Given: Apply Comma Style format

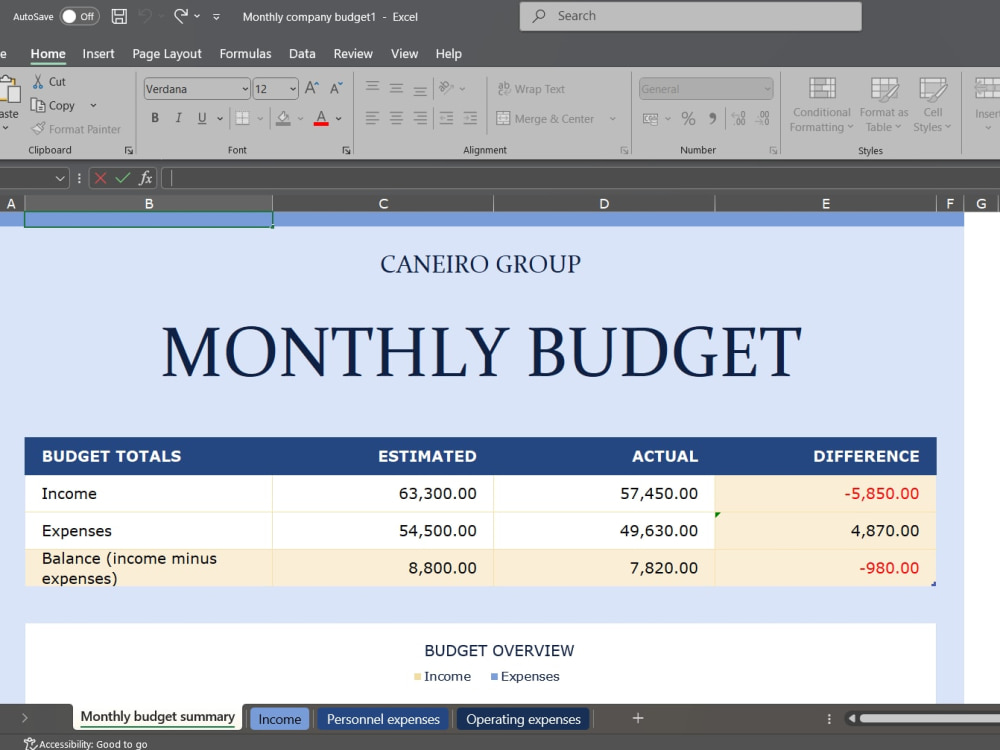Looking at the screenshot, I should pyautogui.click(x=712, y=119).
